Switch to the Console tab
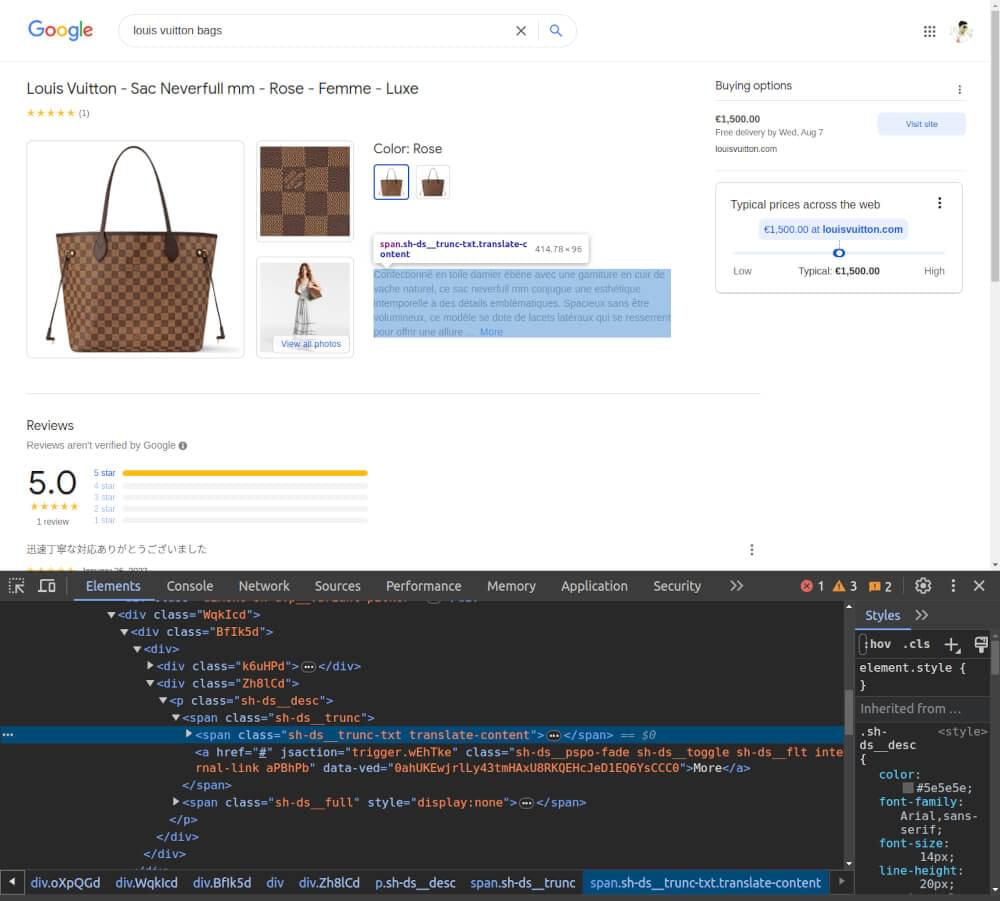 click(190, 586)
